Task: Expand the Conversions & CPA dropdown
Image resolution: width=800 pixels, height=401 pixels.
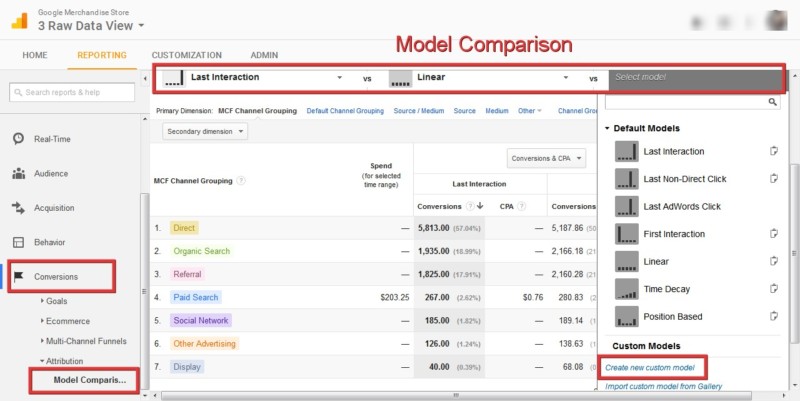Action: [545, 157]
